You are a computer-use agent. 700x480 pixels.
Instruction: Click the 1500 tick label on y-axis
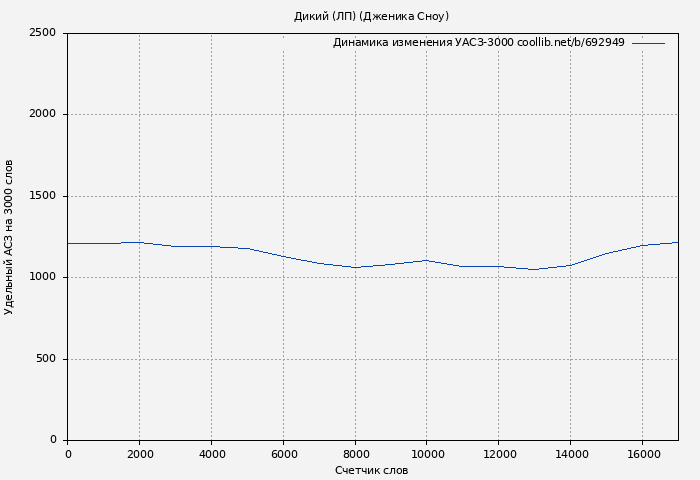pos(42,196)
